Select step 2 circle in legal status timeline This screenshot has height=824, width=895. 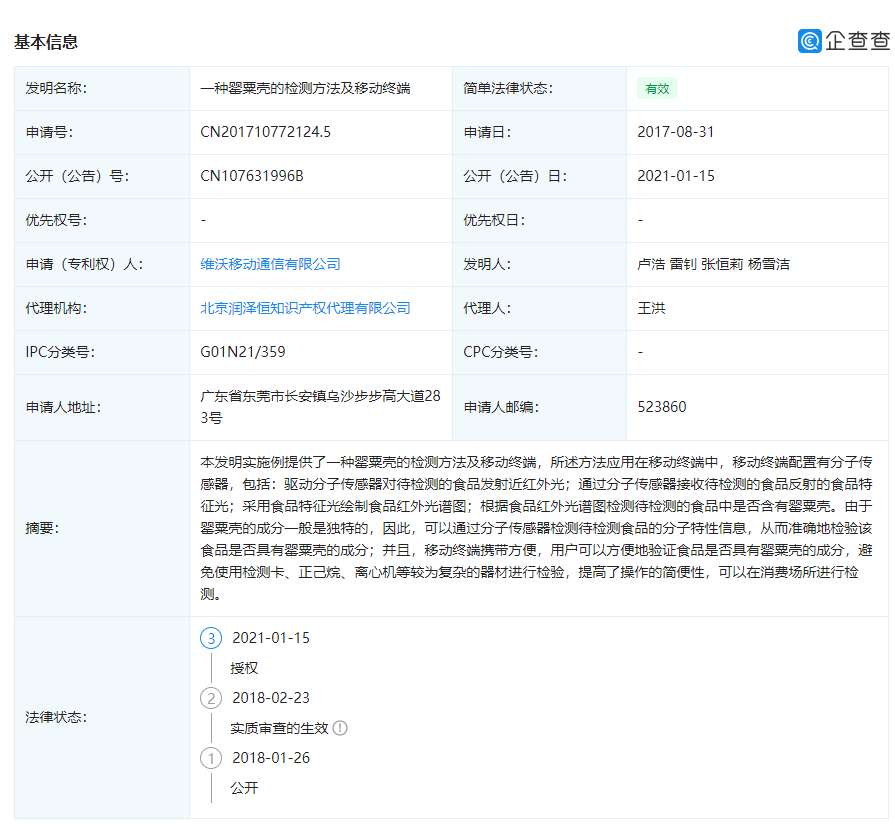tap(211, 698)
